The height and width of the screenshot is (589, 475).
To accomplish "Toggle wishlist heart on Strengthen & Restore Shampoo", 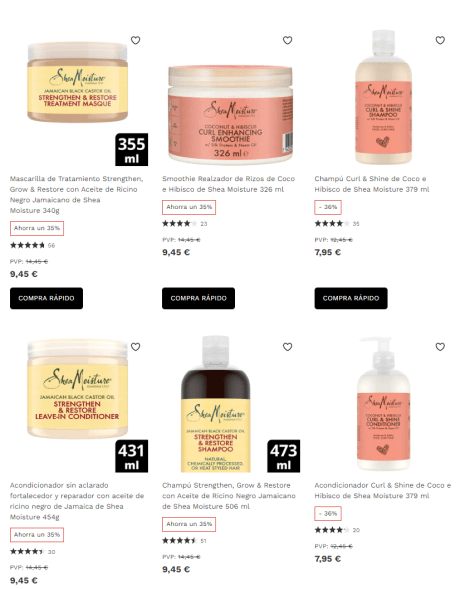I will click(x=287, y=347).
